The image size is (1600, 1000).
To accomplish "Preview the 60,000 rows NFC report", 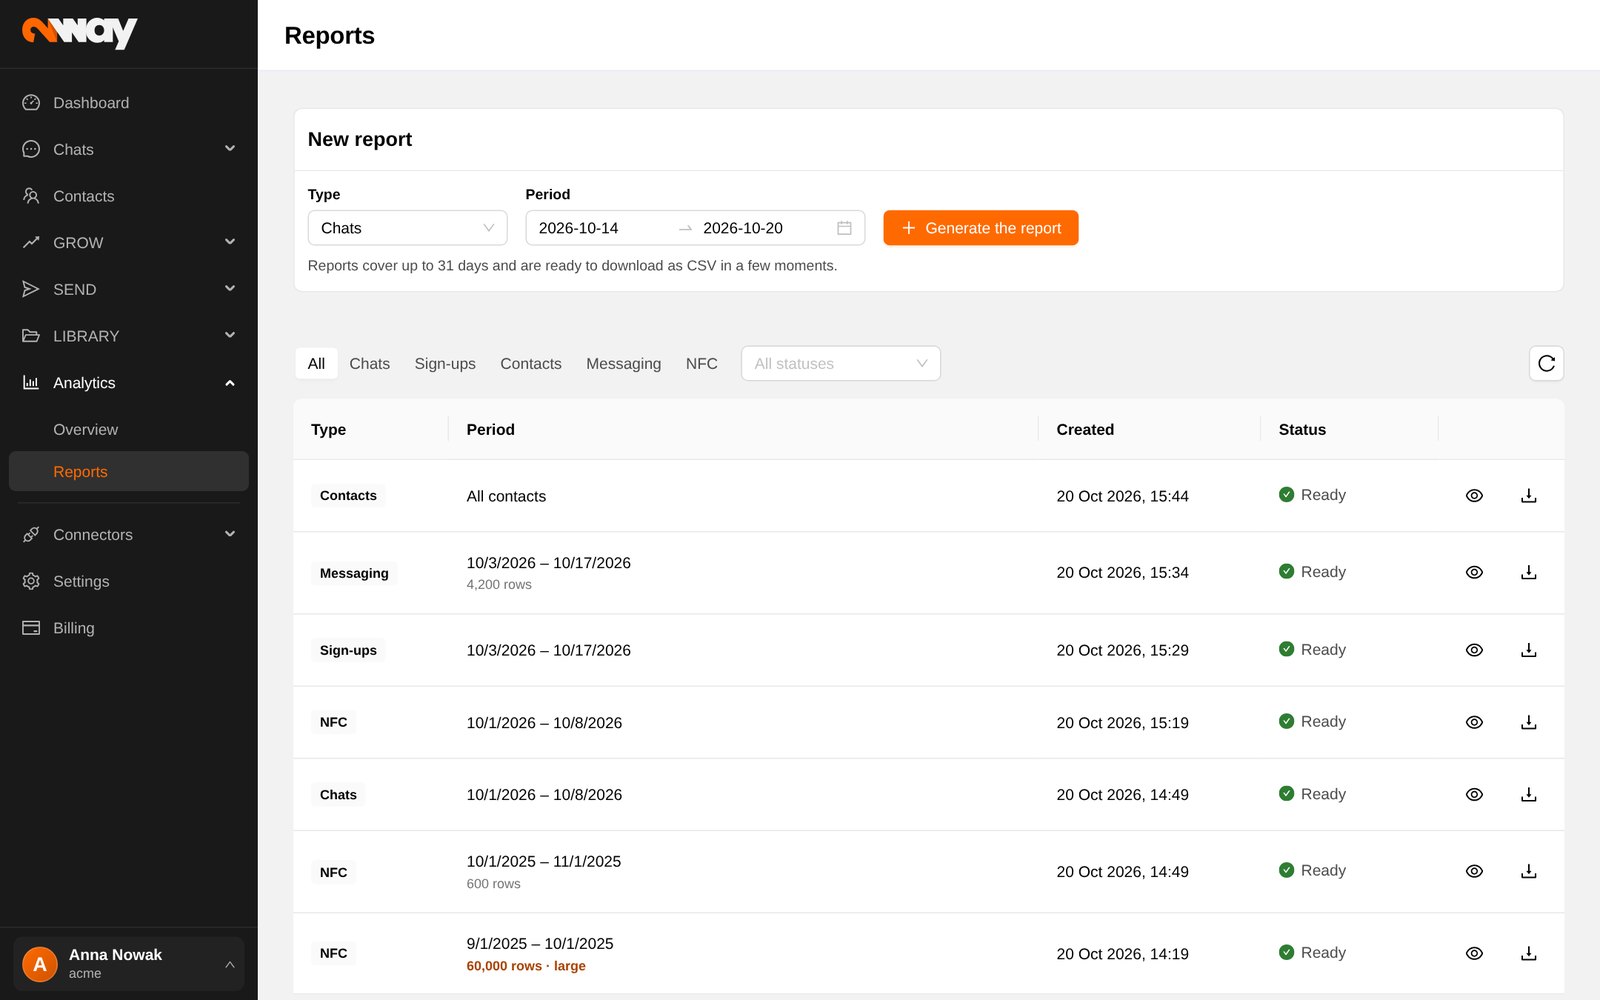I will coord(1474,954).
